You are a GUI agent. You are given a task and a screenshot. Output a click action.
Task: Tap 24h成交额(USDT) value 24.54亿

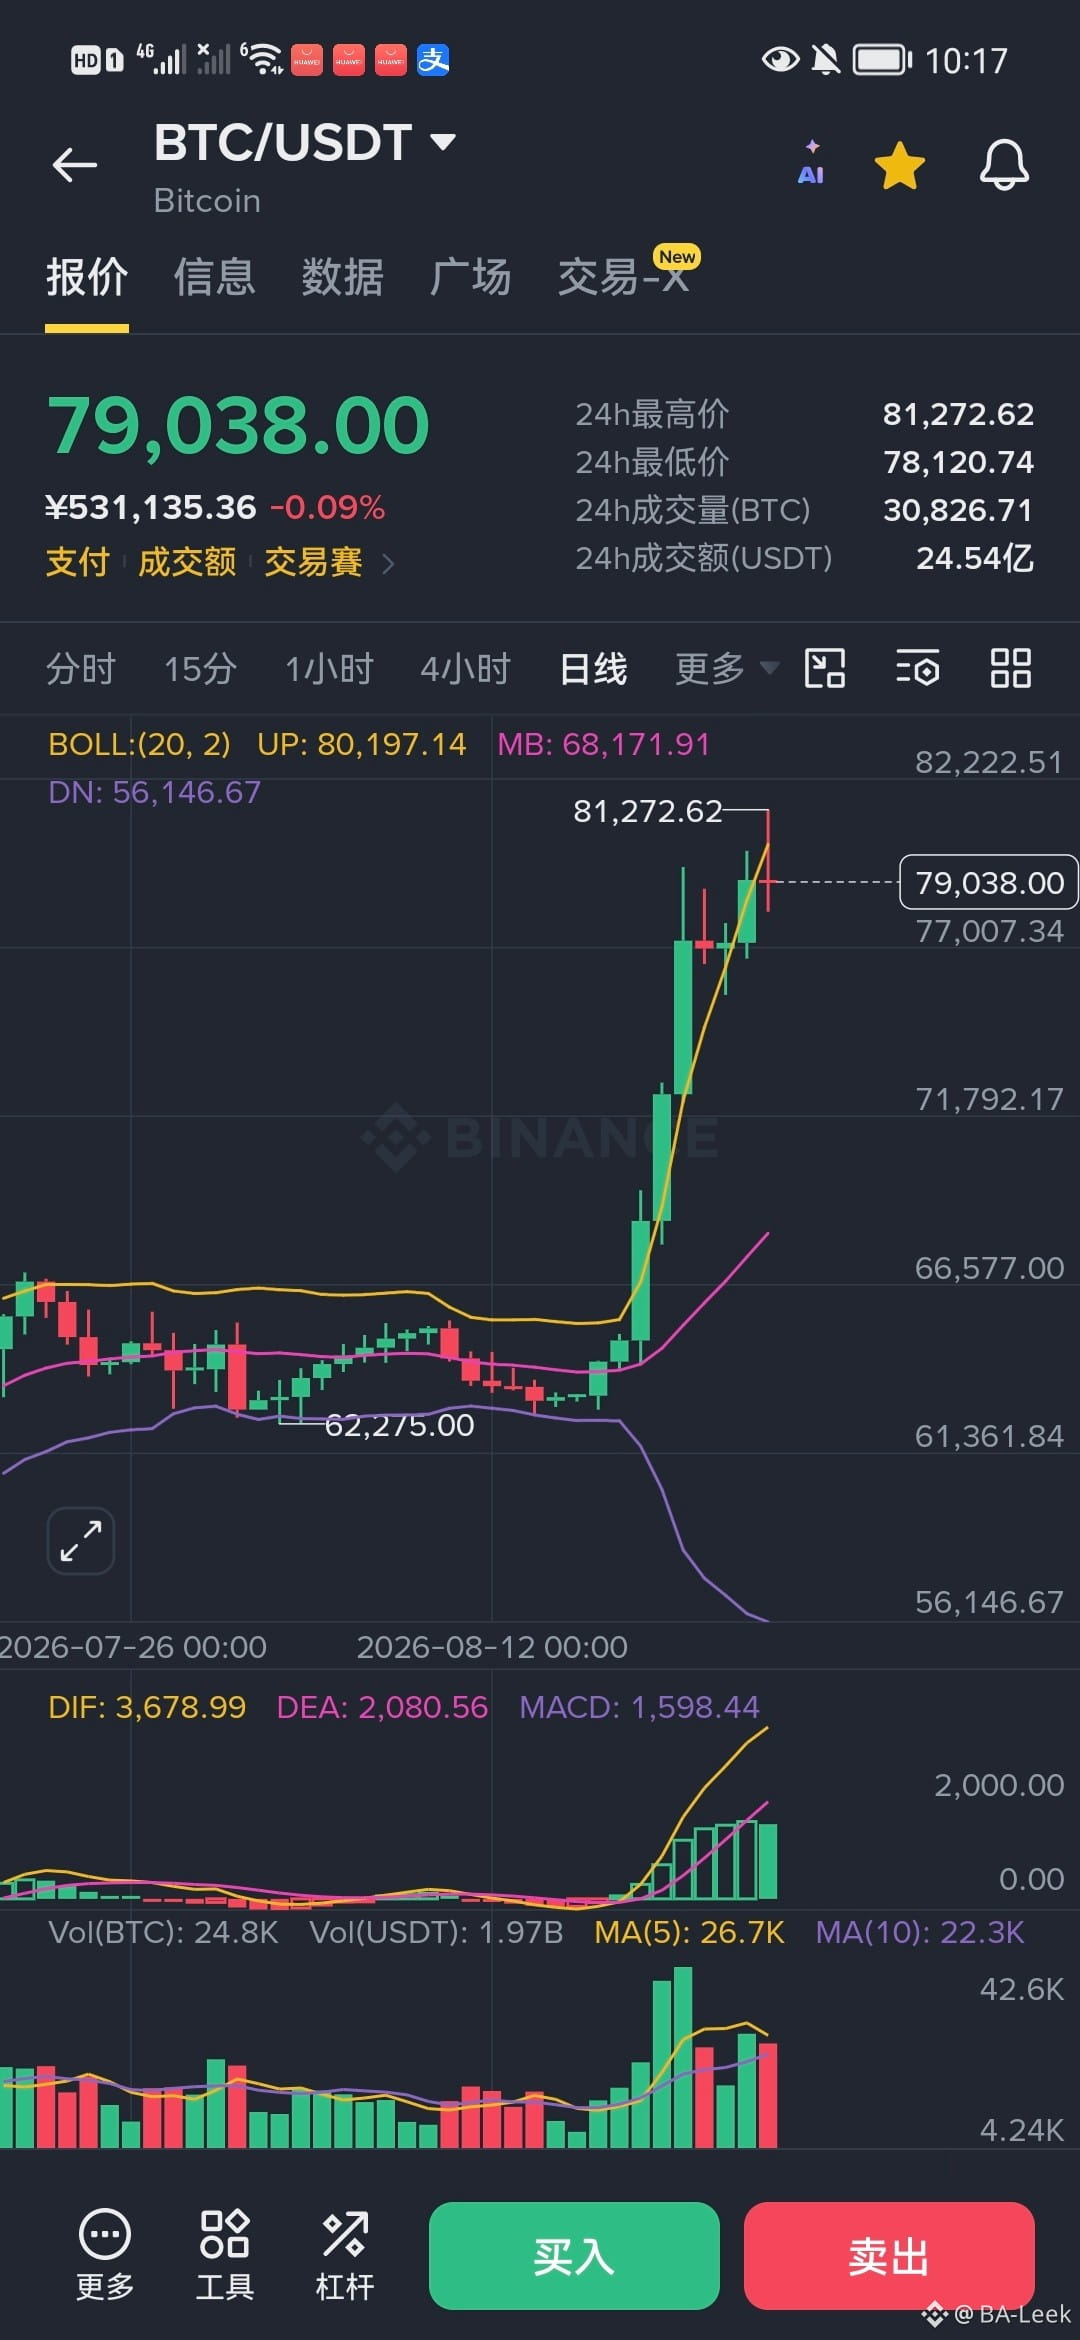click(975, 558)
